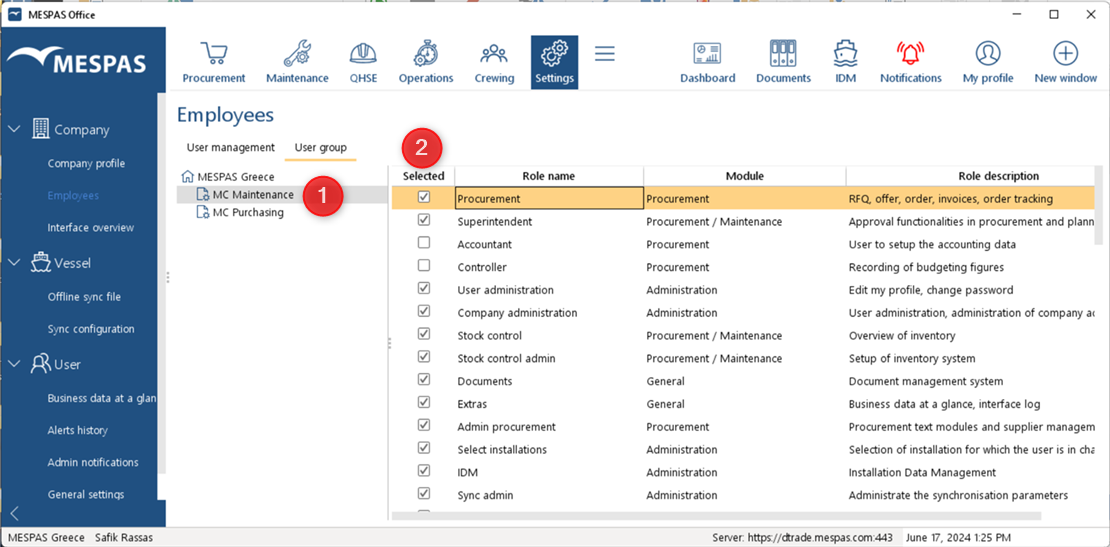Switch to the User management tab
The height and width of the screenshot is (547, 1110).
[231, 148]
